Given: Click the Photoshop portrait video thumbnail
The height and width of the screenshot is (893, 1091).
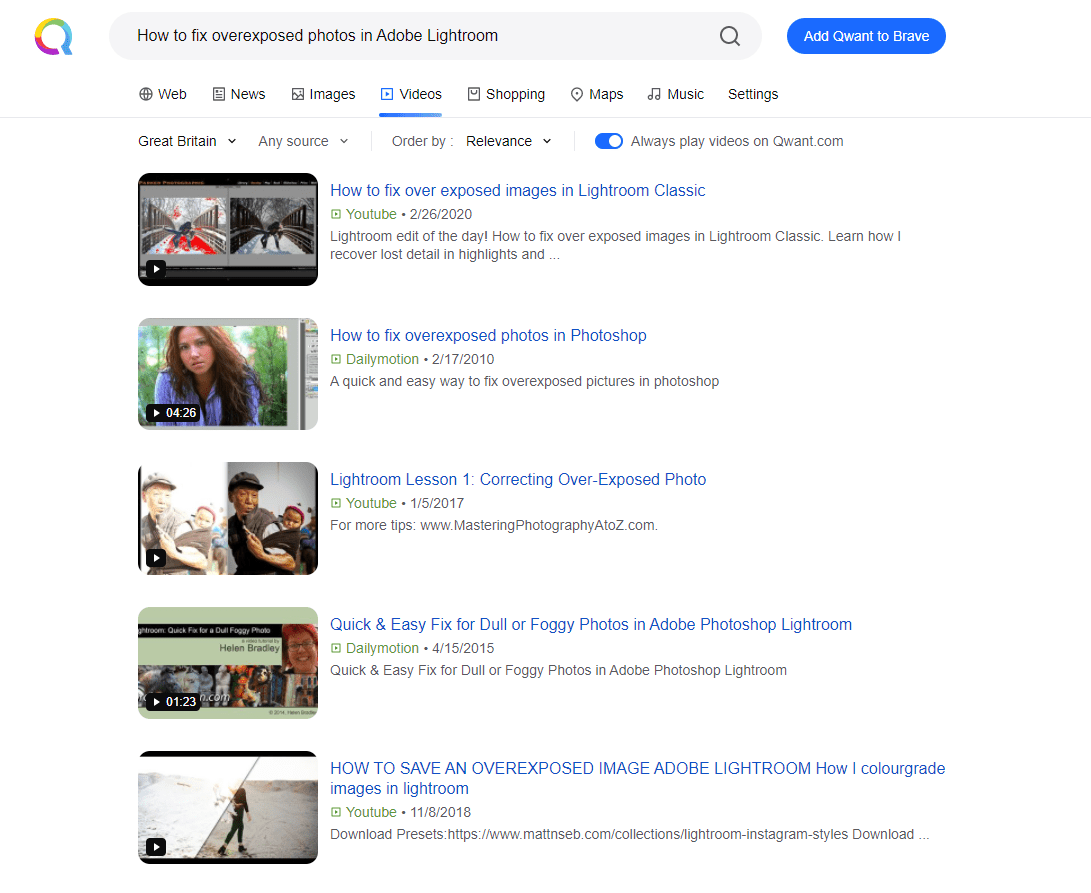Looking at the screenshot, I should pyautogui.click(x=228, y=374).
